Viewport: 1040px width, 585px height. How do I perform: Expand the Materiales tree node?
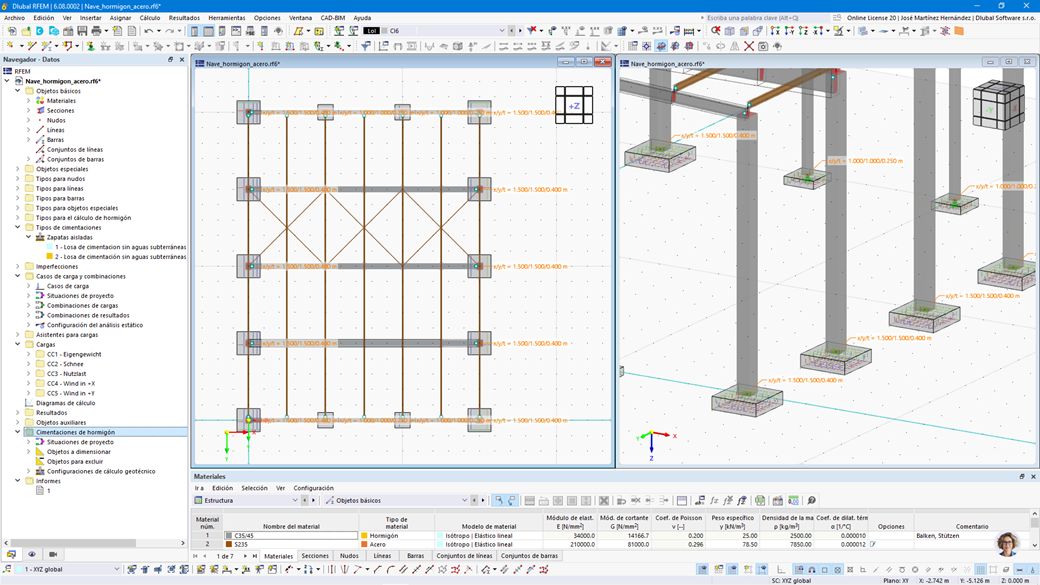(x=29, y=101)
